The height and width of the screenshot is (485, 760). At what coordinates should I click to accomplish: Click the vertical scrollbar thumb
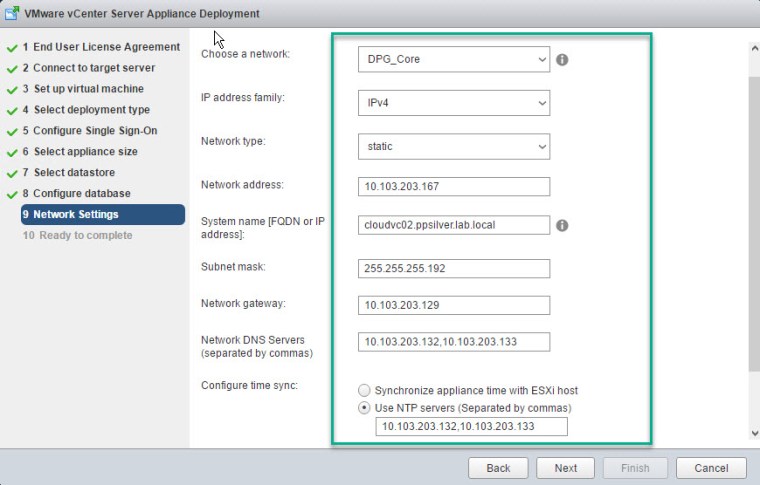coord(754,224)
